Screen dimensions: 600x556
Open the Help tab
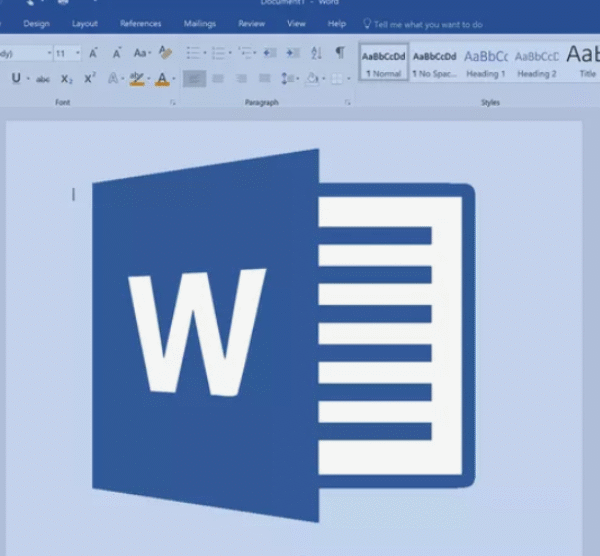pos(337,24)
